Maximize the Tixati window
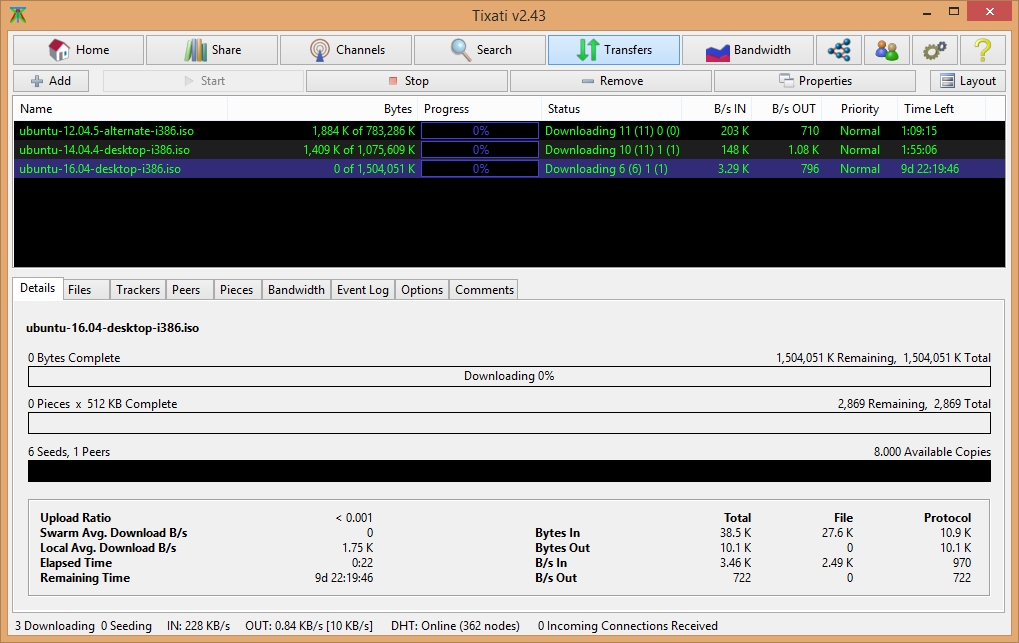Image resolution: width=1019 pixels, height=643 pixels. coord(953,12)
